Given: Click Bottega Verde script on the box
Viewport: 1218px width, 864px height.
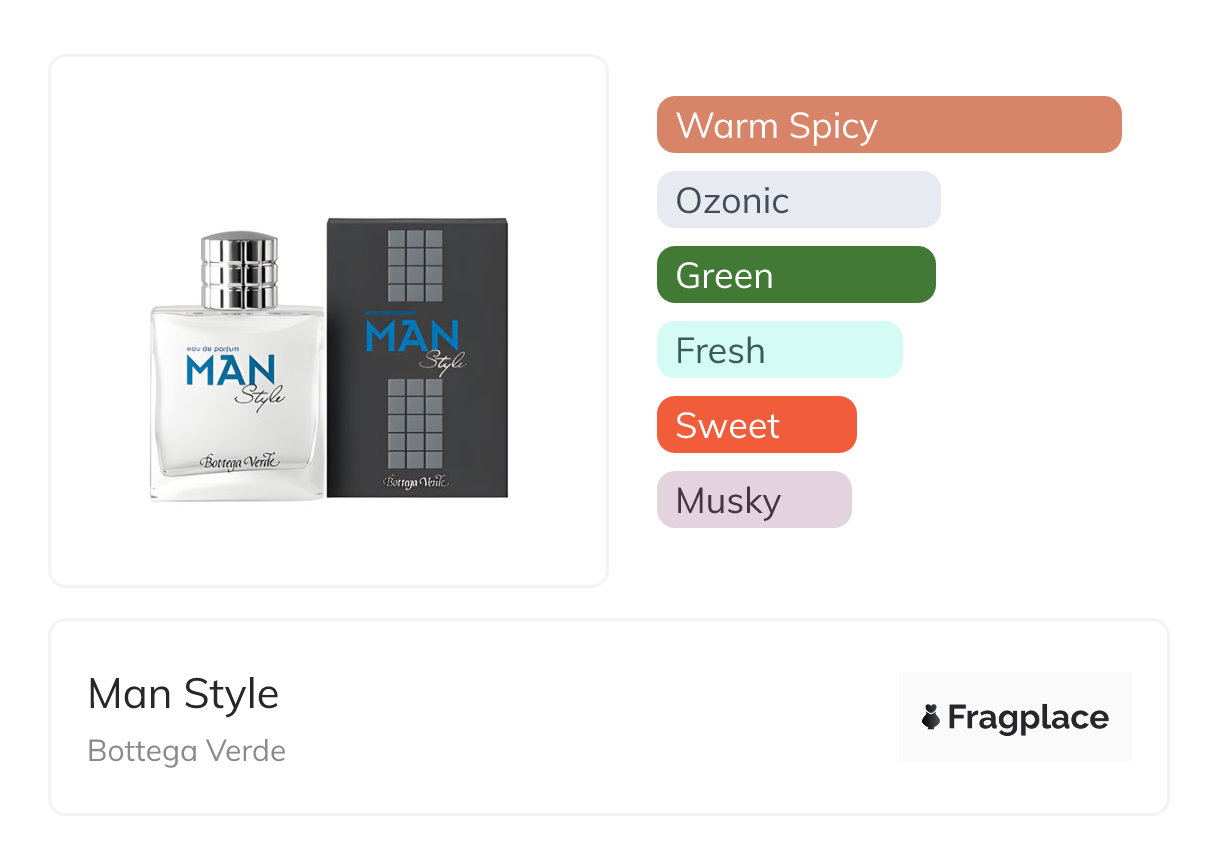Looking at the screenshot, I should (417, 482).
